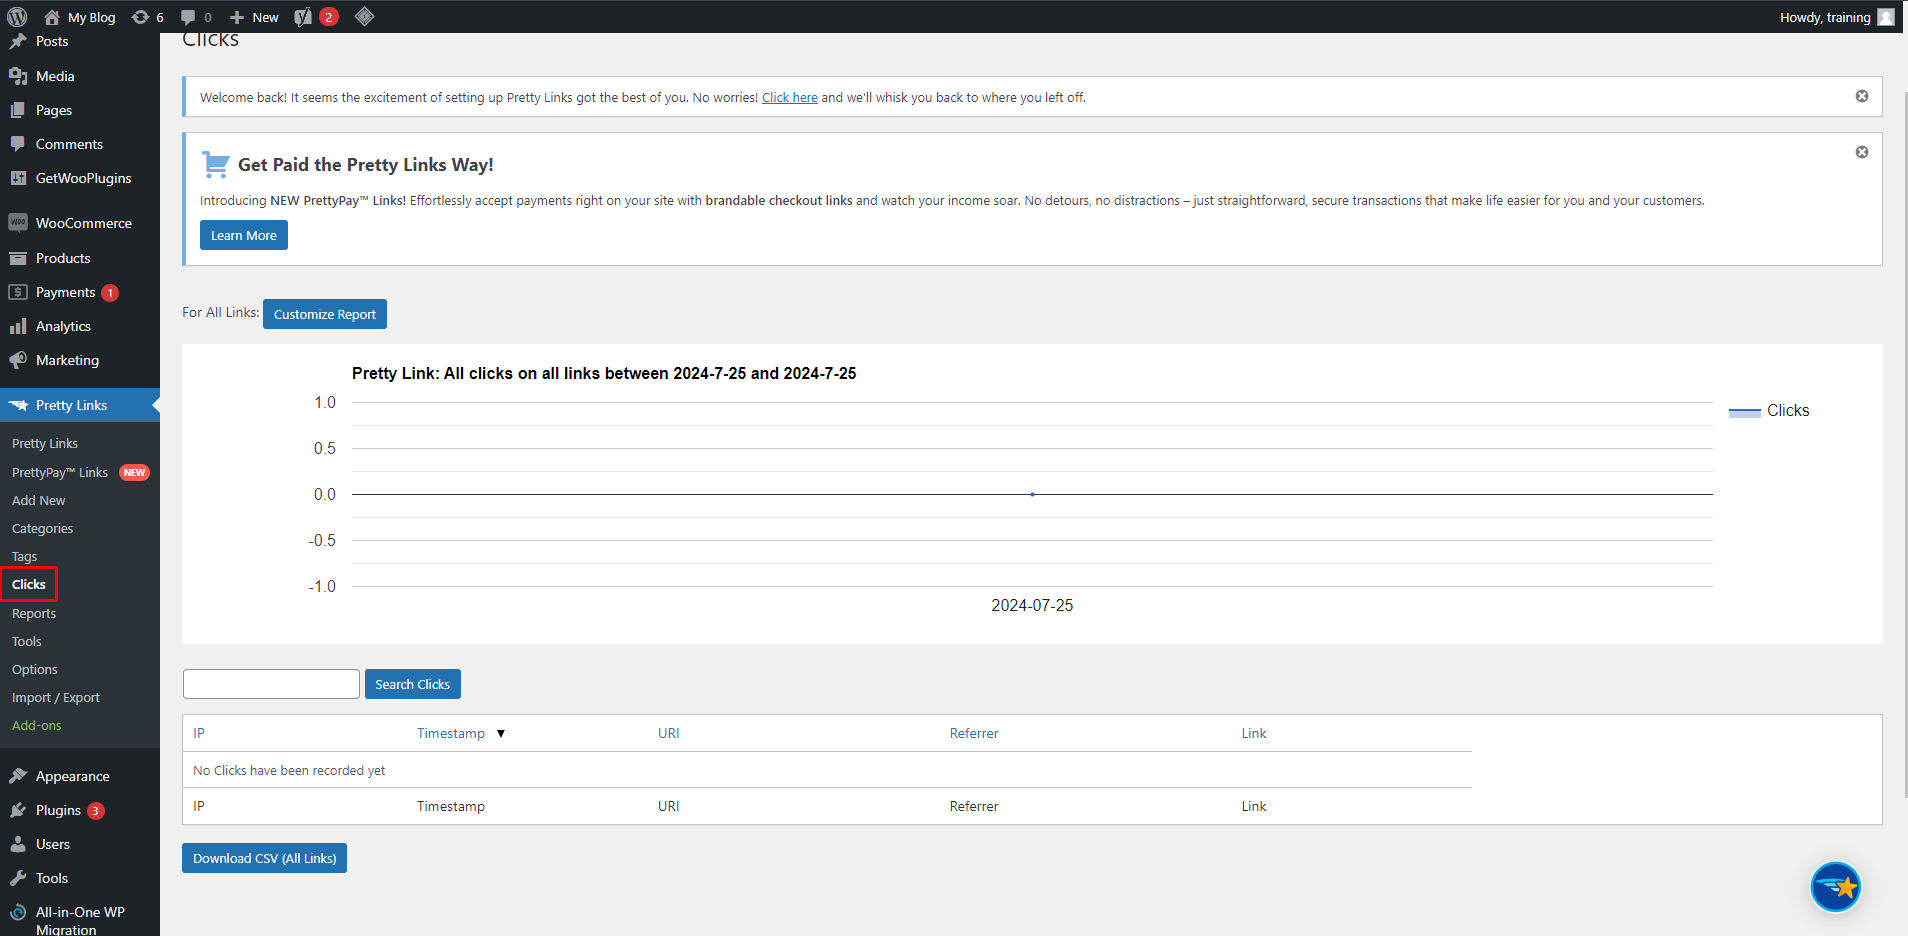Image resolution: width=1908 pixels, height=936 pixels.
Task: Dismiss the Welcome back notice
Action: (1861, 96)
